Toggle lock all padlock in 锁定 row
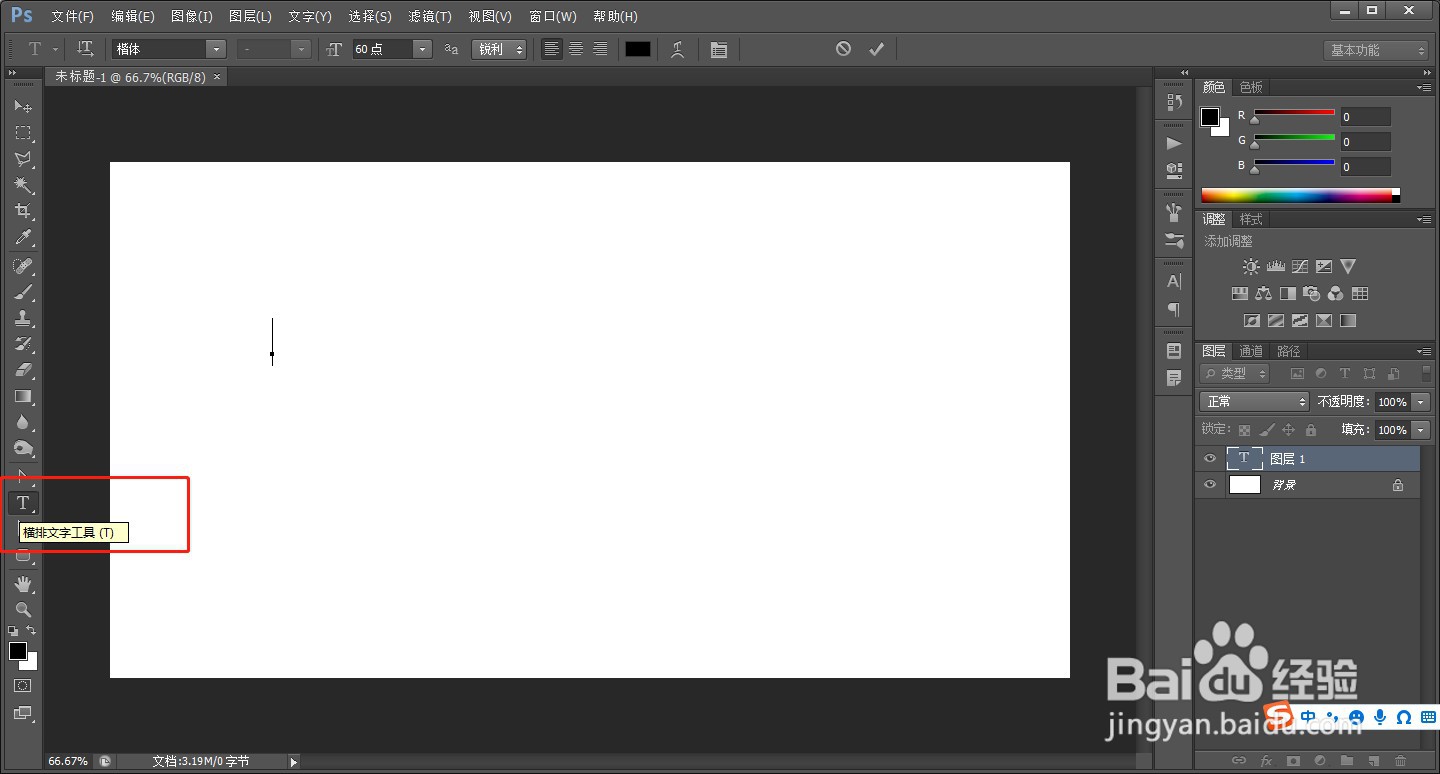This screenshot has width=1440, height=774. (x=1310, y=430)
